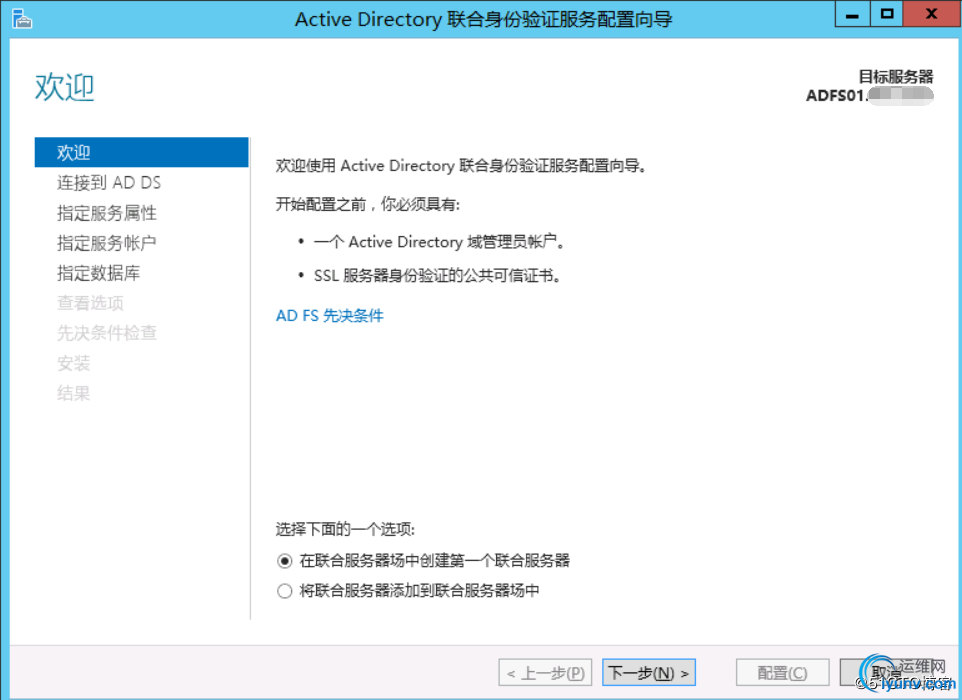The height and width of the screenshot is (700, 962).
Task: Click the text 开始配置之前，你必须具有:
Action: click(x=367, y=204)
